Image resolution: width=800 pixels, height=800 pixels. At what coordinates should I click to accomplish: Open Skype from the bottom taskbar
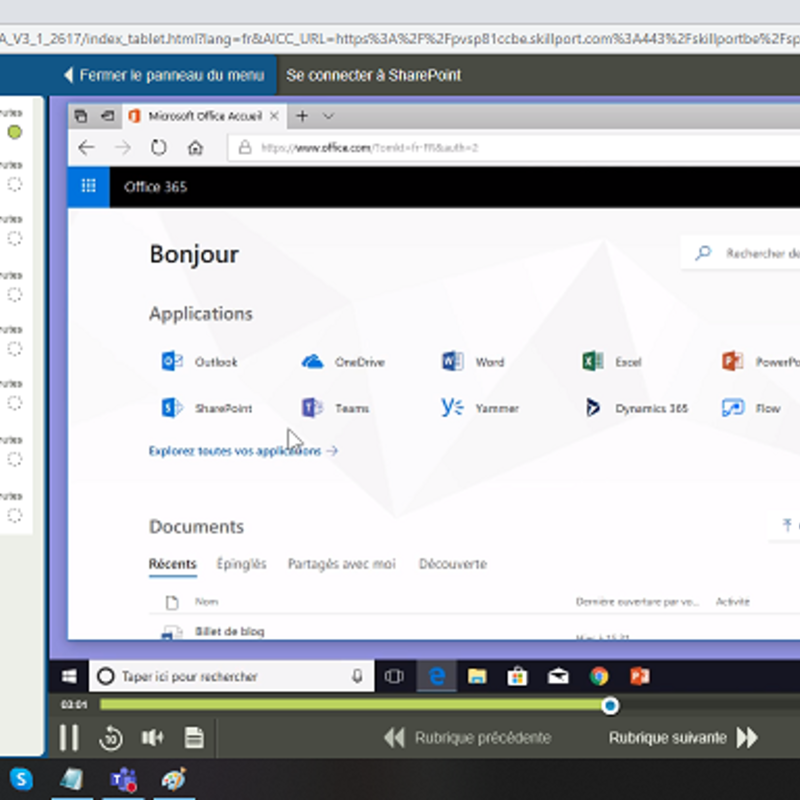pyautogui.click(x=21, y=779)
